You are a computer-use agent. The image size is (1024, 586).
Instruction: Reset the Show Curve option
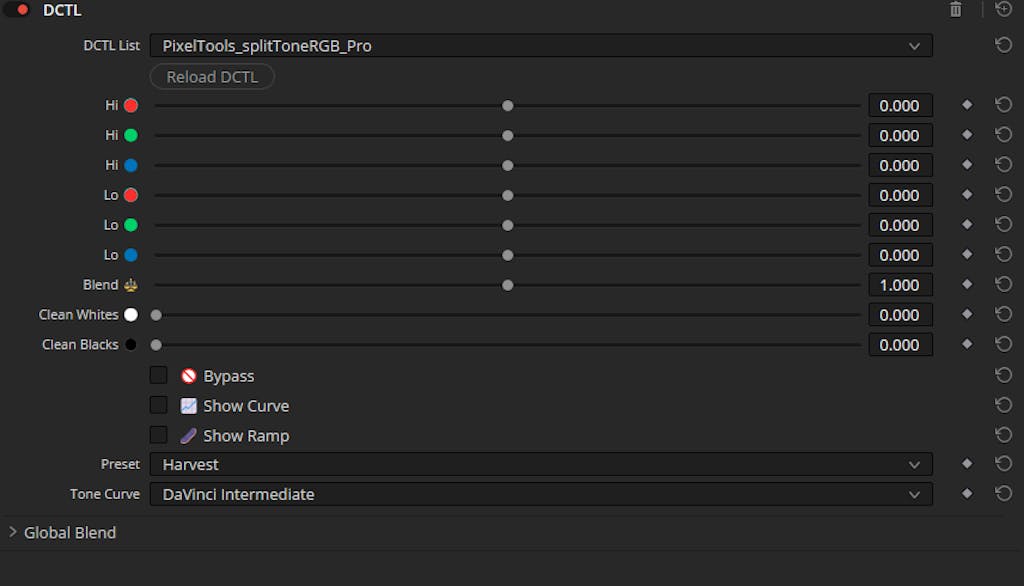[1003, 405]
